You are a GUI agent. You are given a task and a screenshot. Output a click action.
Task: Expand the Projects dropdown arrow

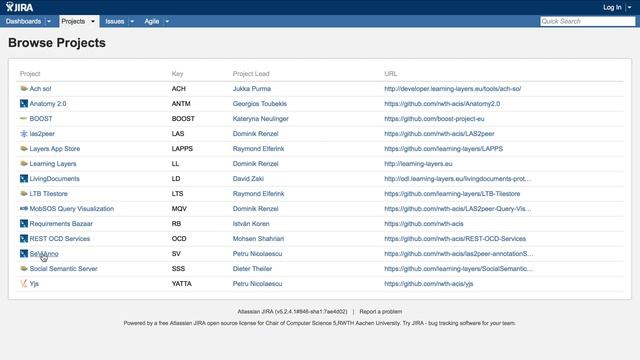pos(93,21)
